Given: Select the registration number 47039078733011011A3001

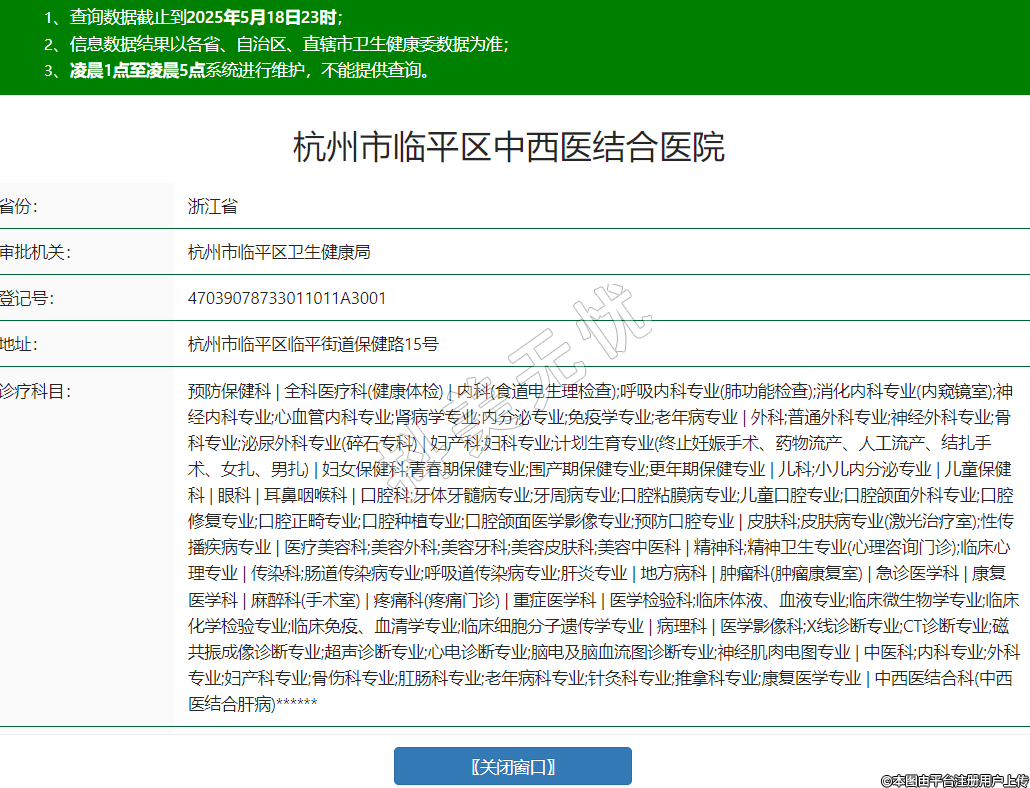Looking at the screenshot, I should tap(287, 298).
